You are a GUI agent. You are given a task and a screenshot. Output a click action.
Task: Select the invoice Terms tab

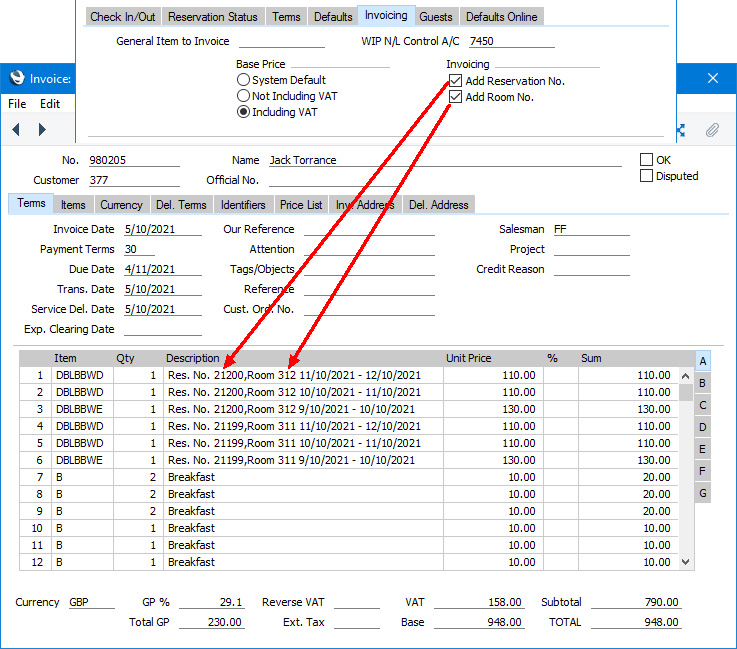pyautogui.click(x=31, y=203)
